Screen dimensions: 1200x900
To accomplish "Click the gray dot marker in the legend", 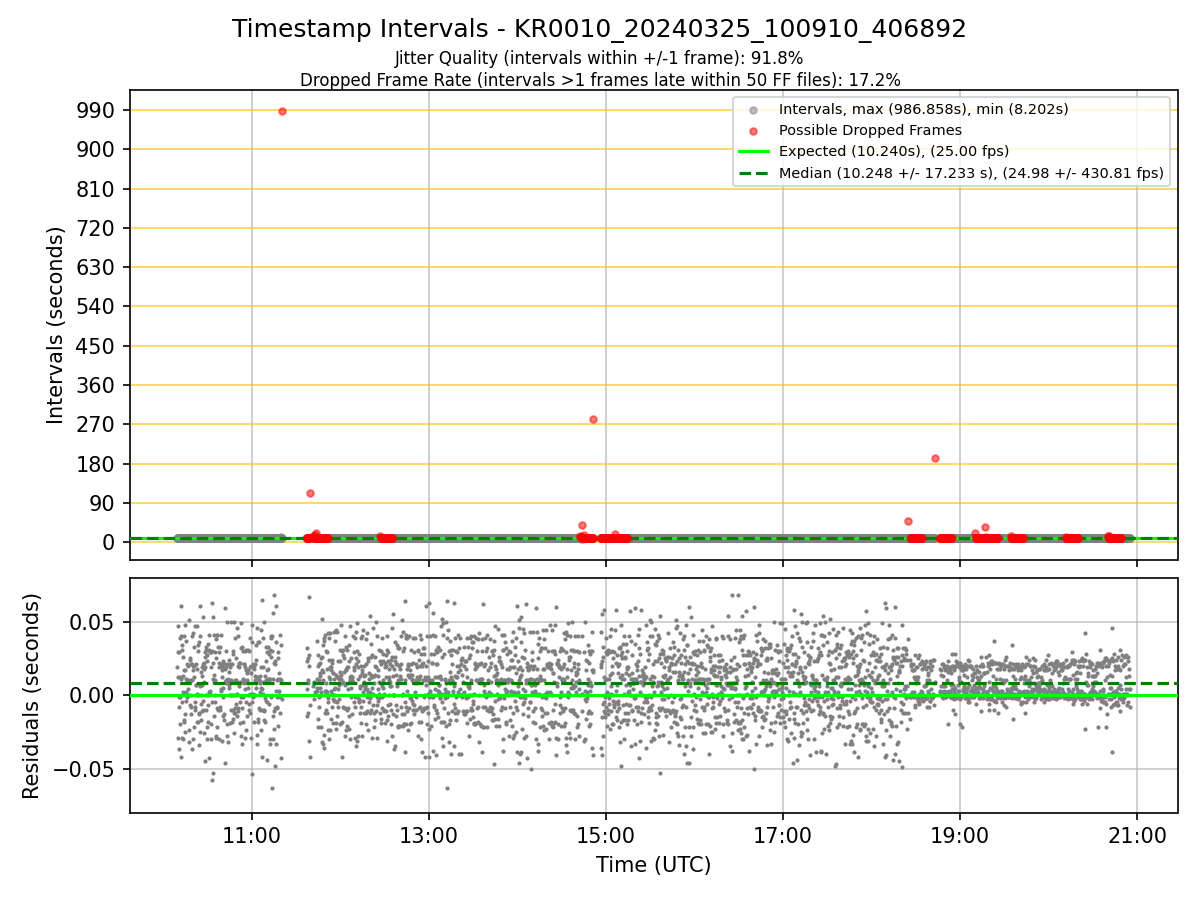I will tap(753, 110).
